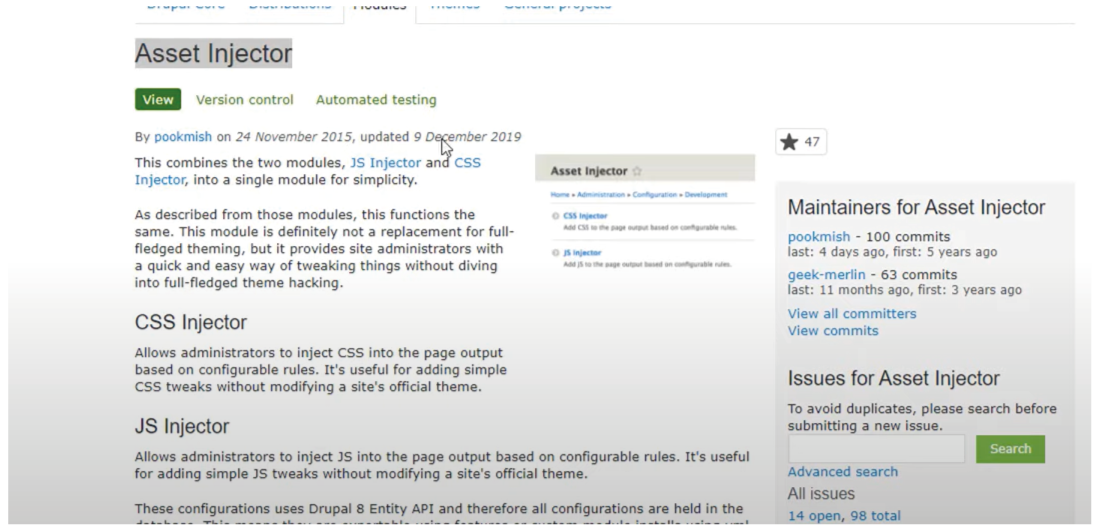1098x528 pixels.
Task: Focus the issue search input field
Action: (x=876, y=449)
